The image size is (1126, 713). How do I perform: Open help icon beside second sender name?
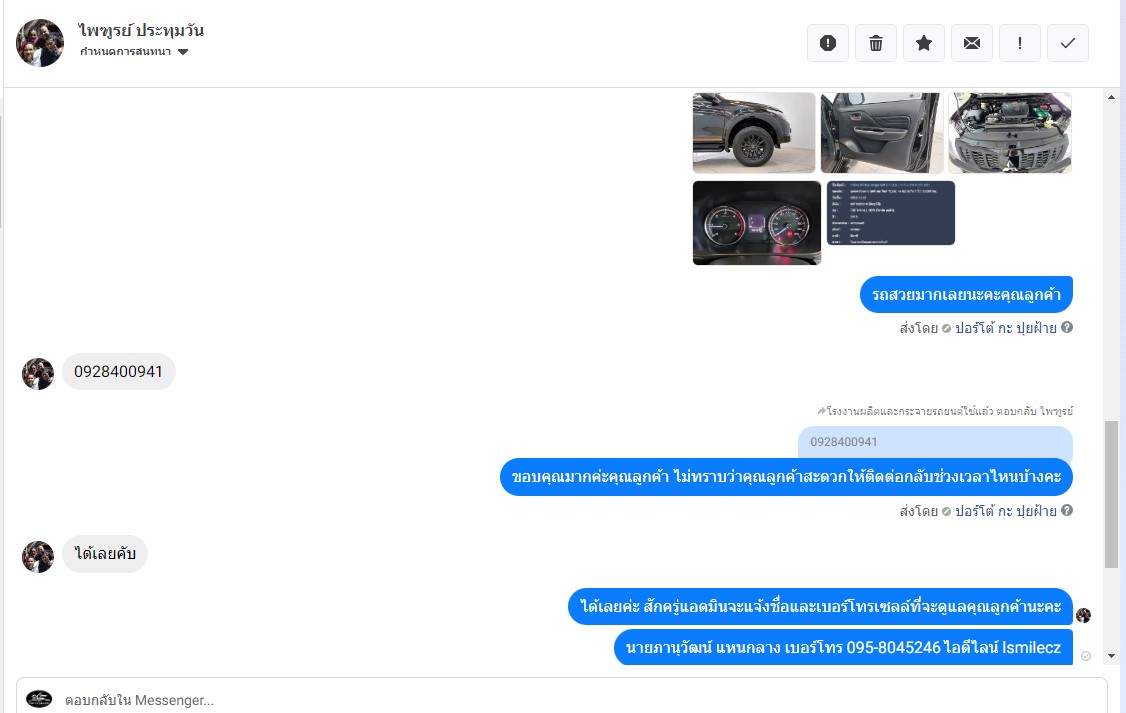pos(1067,511)
